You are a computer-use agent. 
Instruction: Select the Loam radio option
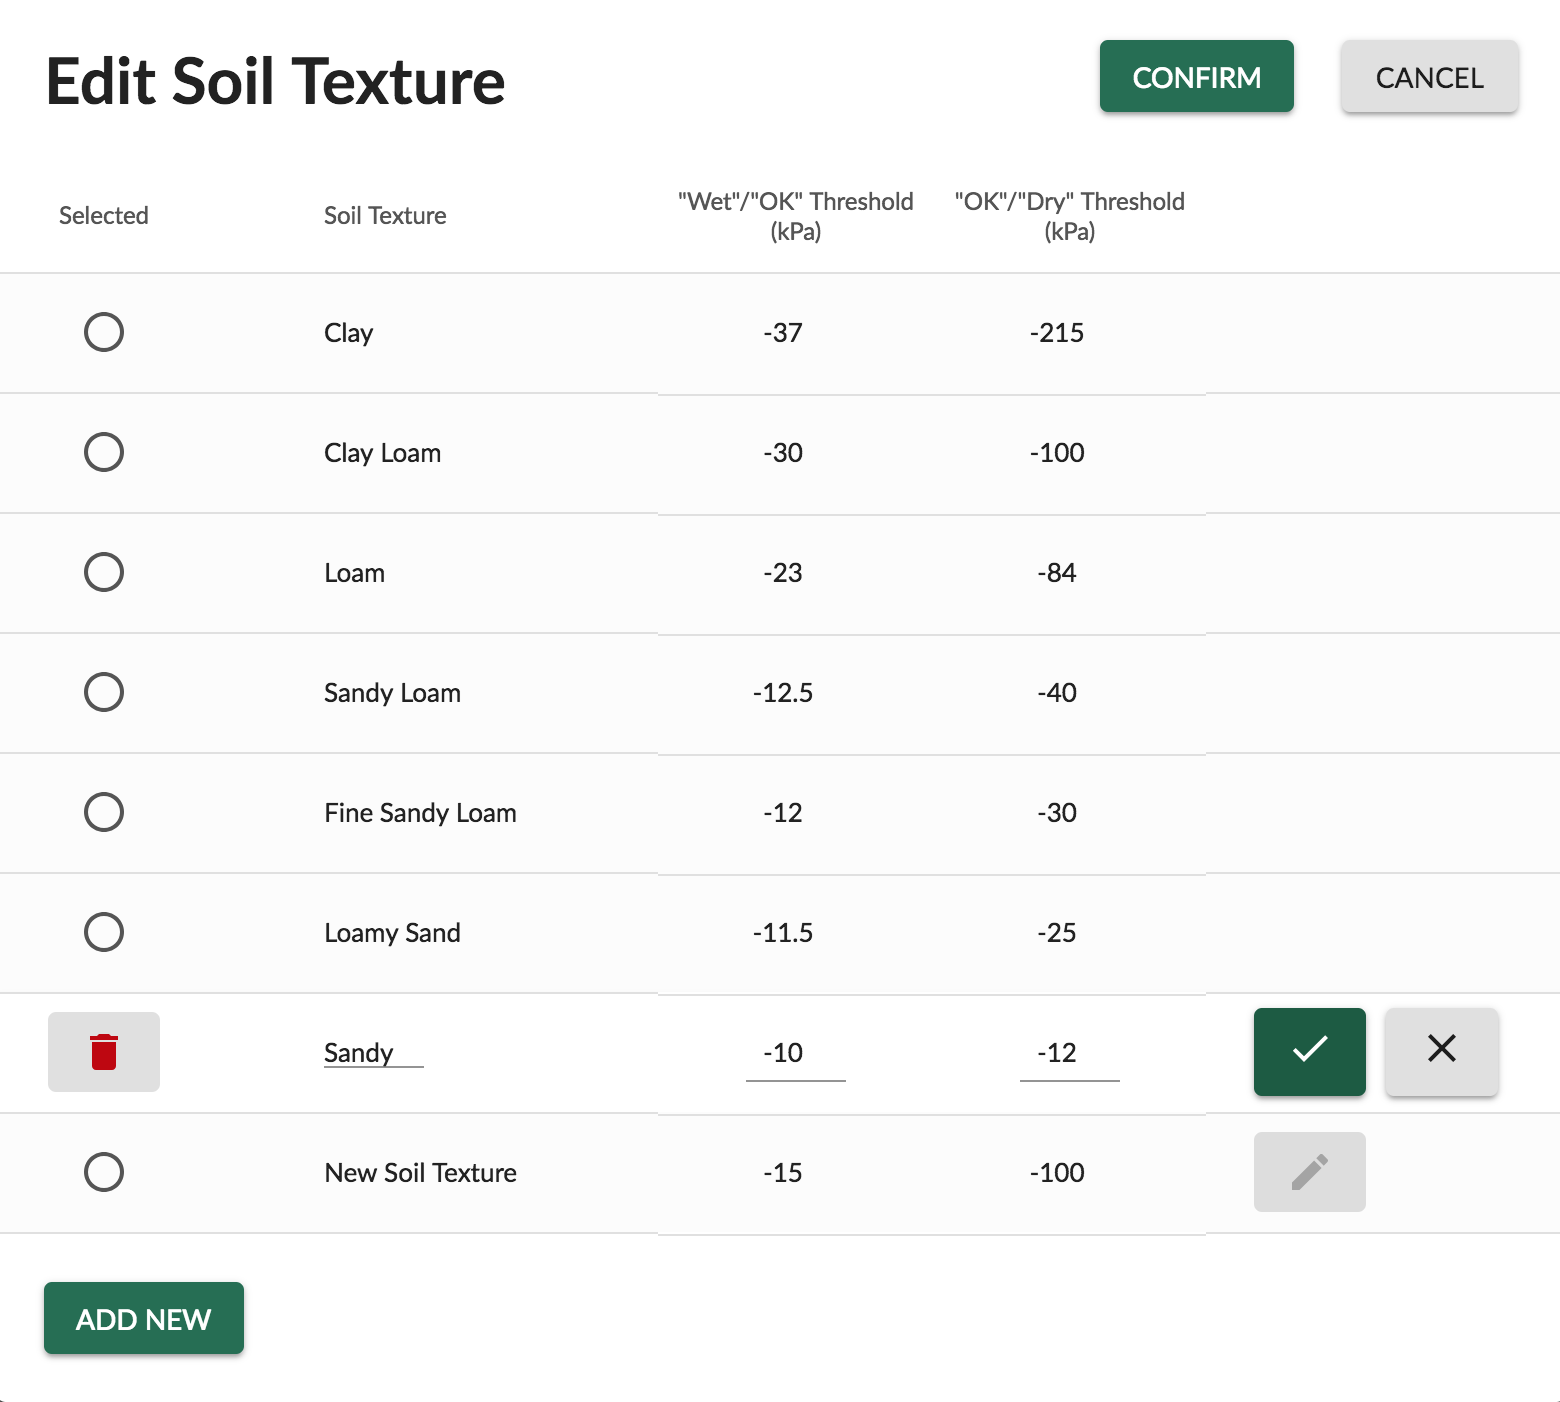pos(104,572)
